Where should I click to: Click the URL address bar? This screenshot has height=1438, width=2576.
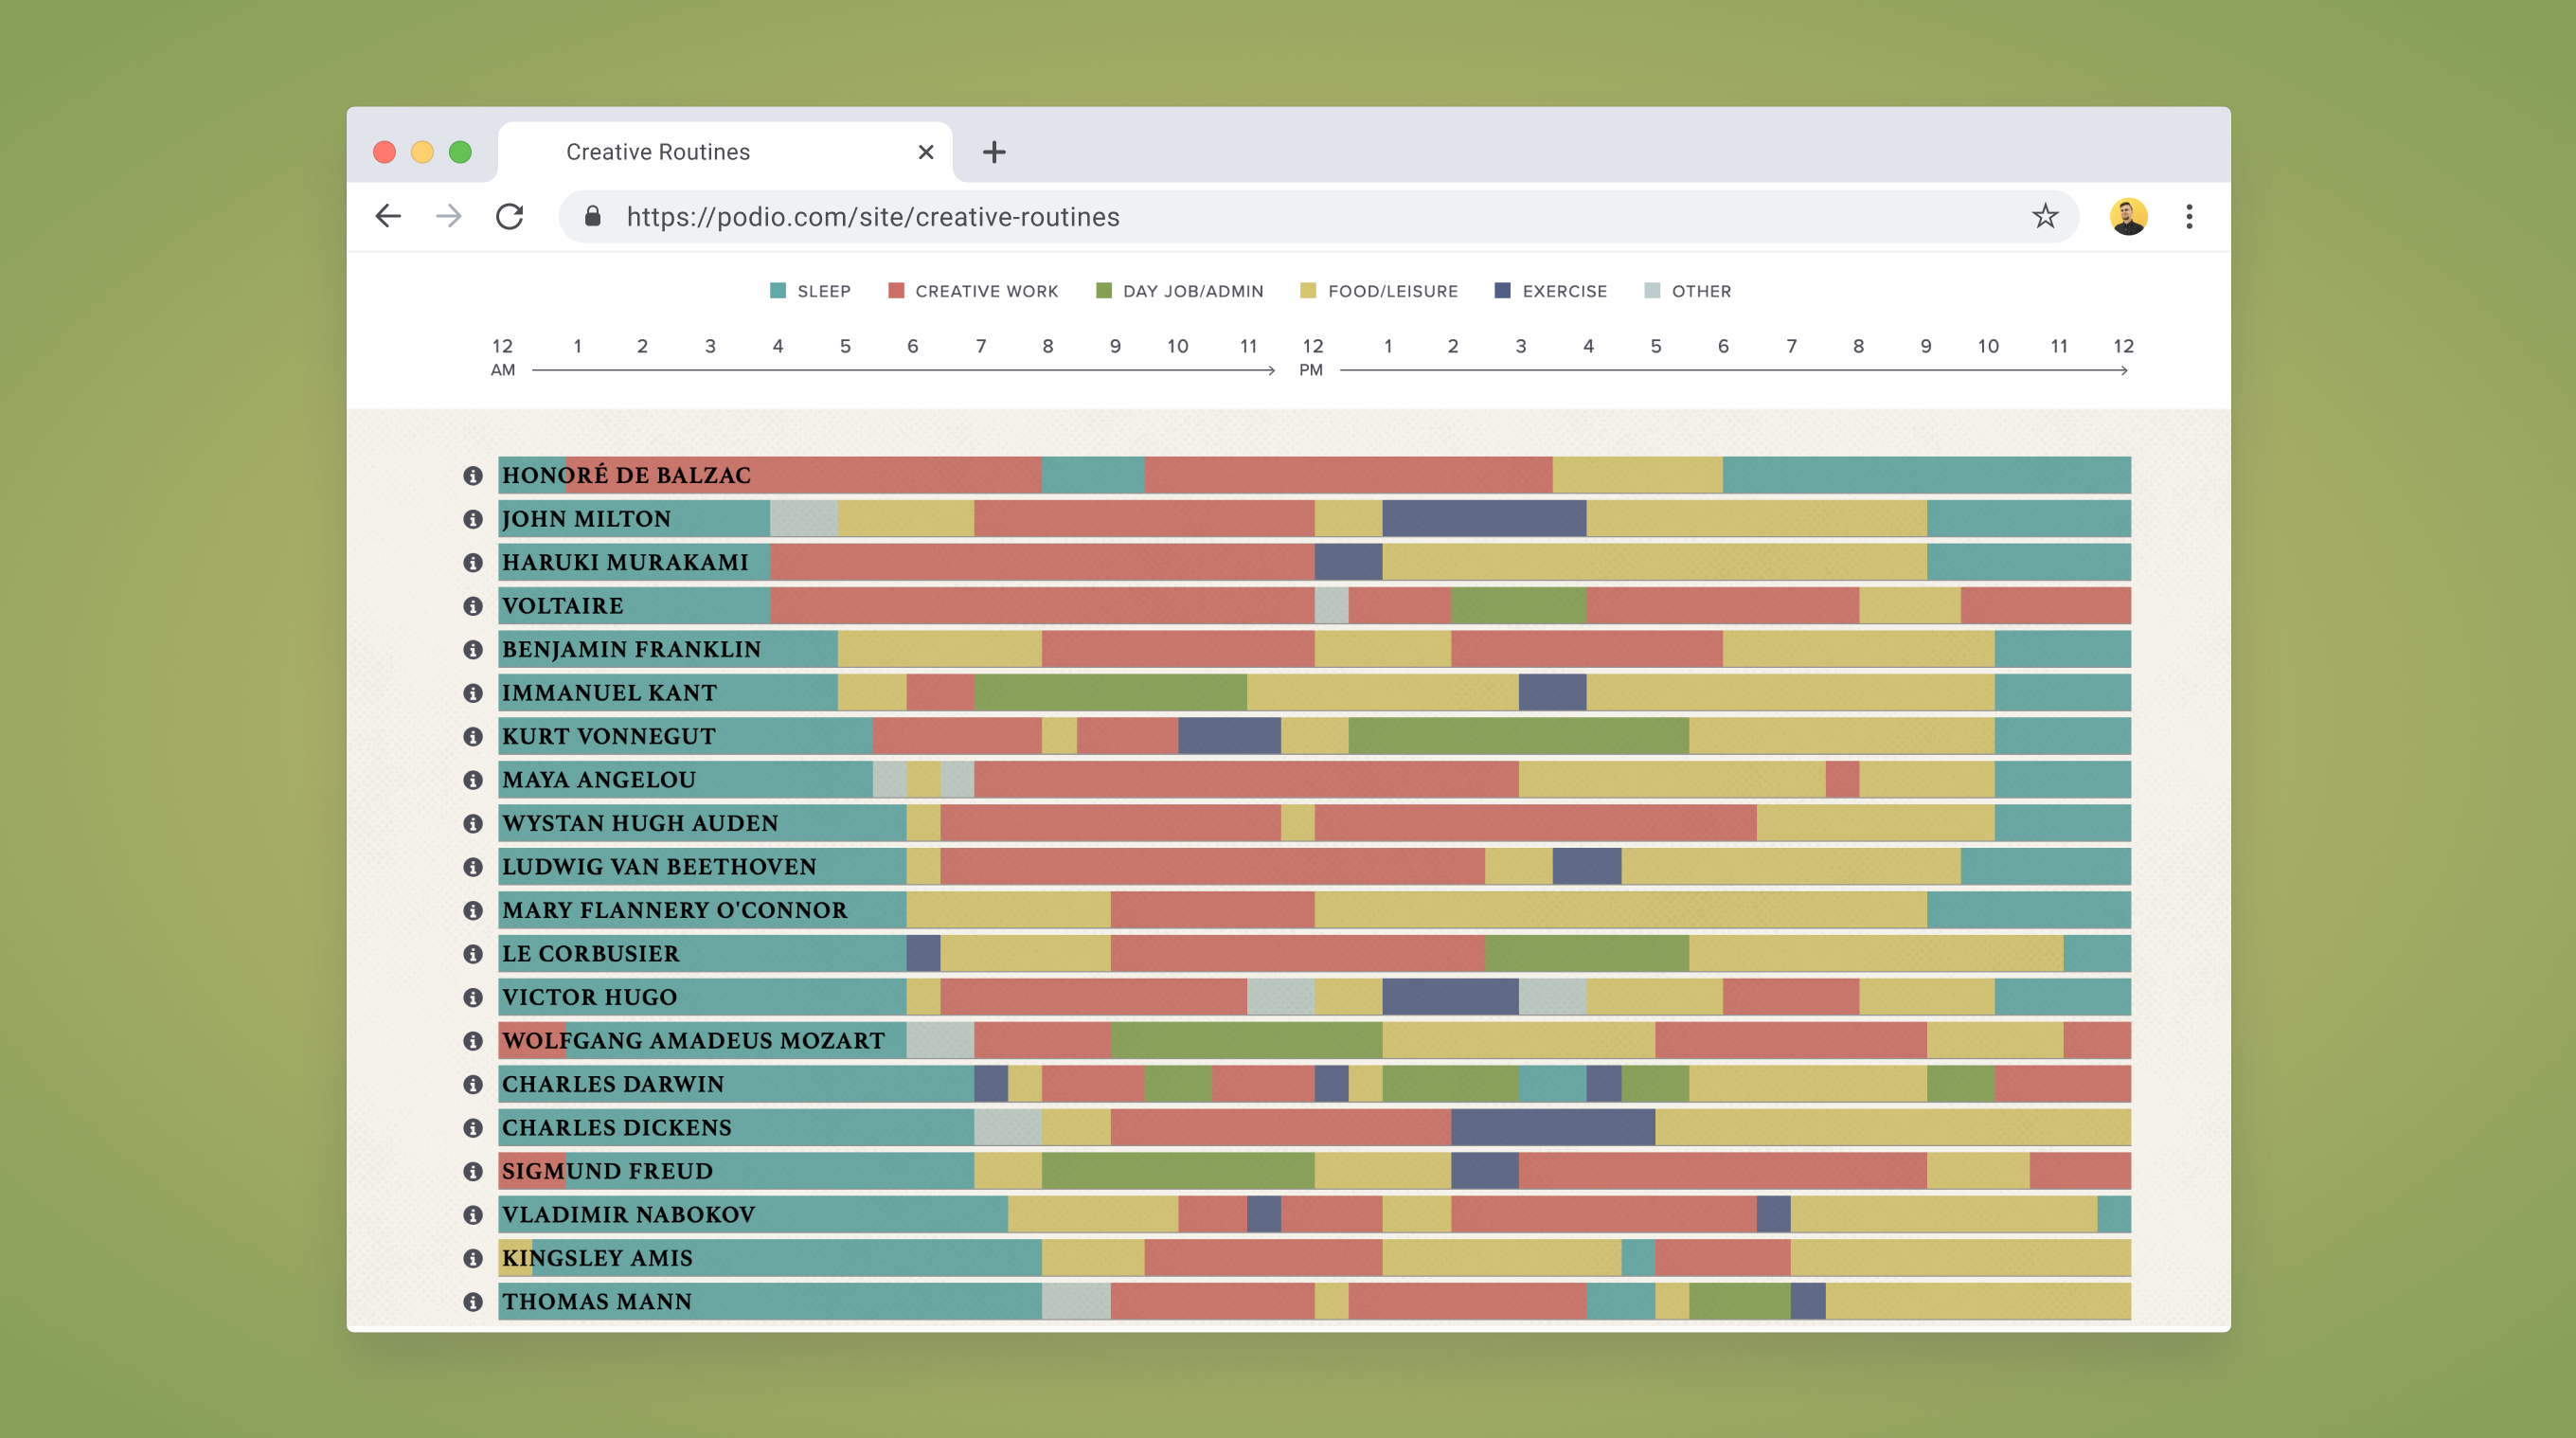(1318, 216)
